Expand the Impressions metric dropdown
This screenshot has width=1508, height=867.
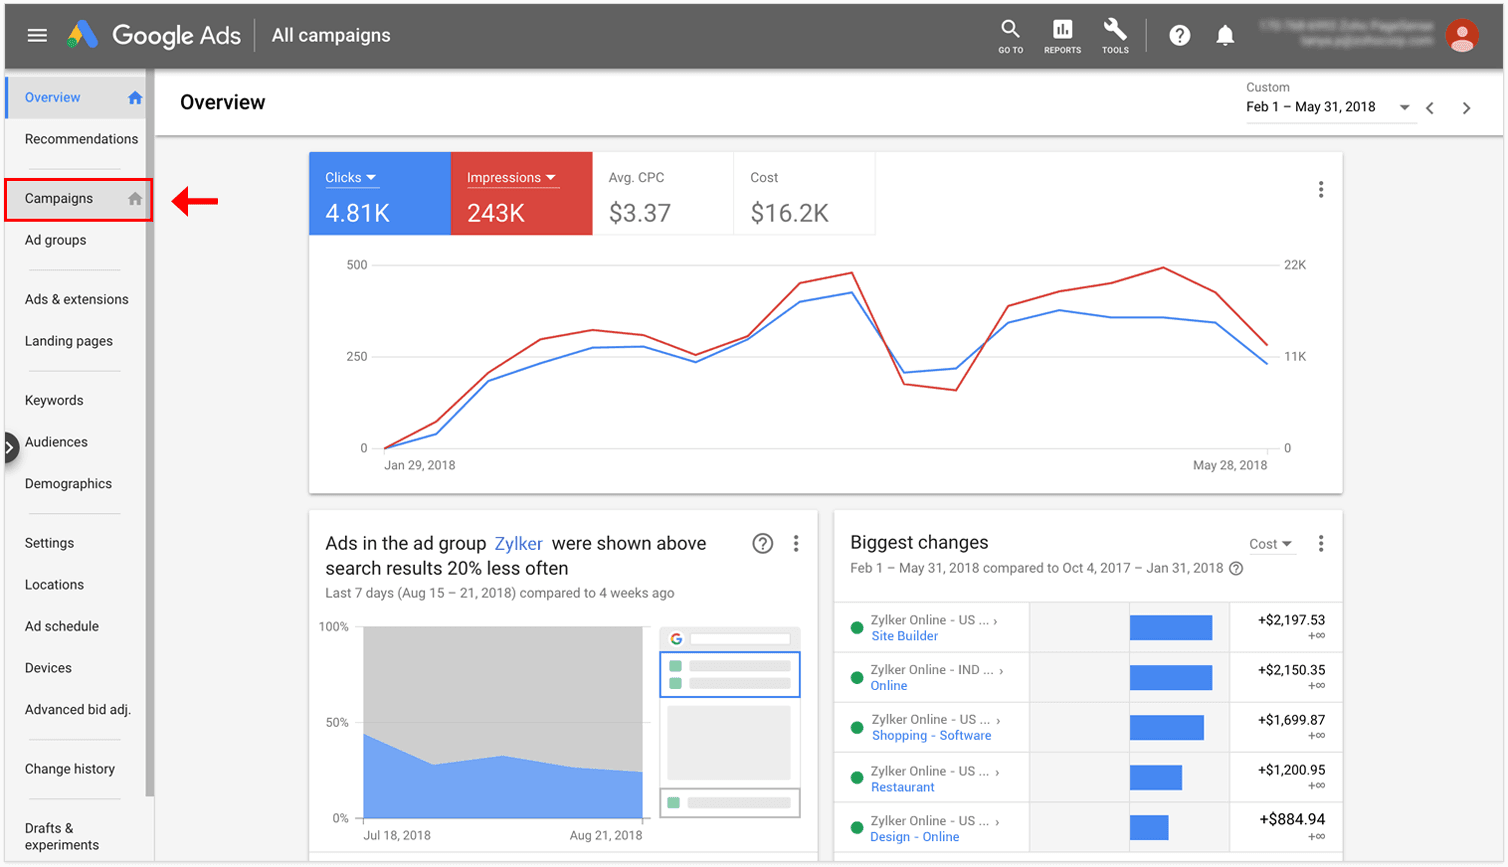[511, 178]
